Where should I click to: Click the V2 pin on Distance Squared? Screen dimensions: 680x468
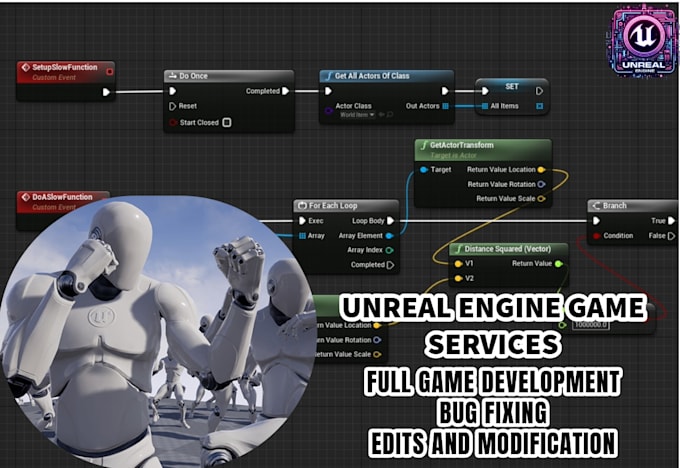[458, 278]
